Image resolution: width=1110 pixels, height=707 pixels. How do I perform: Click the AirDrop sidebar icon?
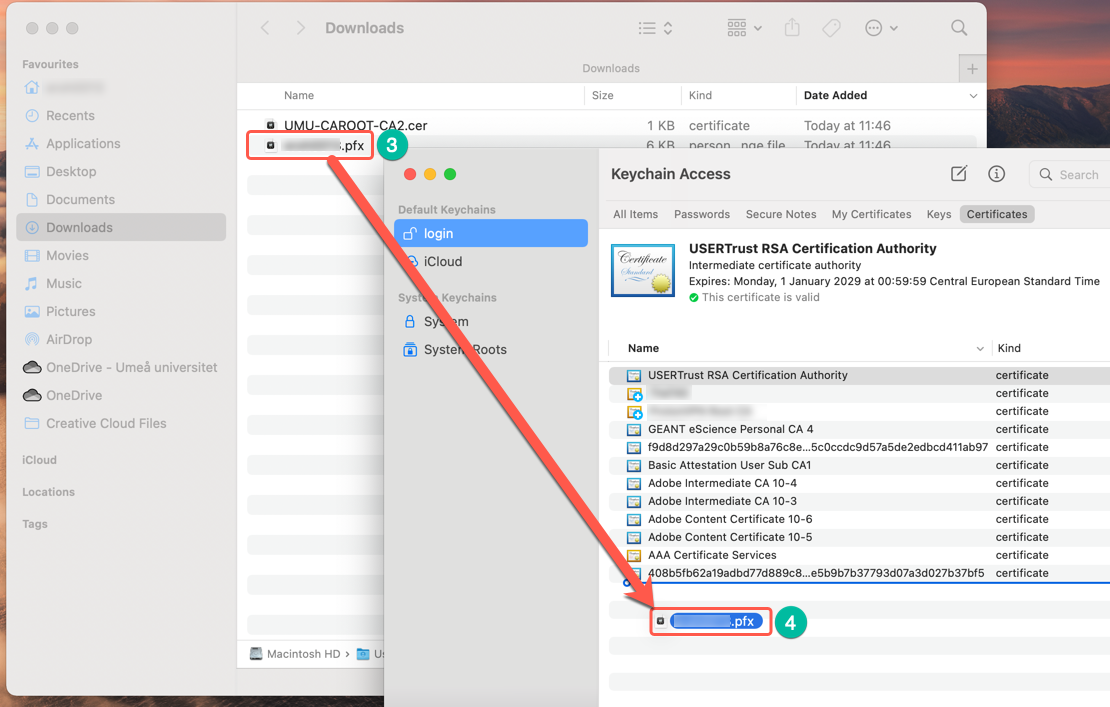coord(32,340)
